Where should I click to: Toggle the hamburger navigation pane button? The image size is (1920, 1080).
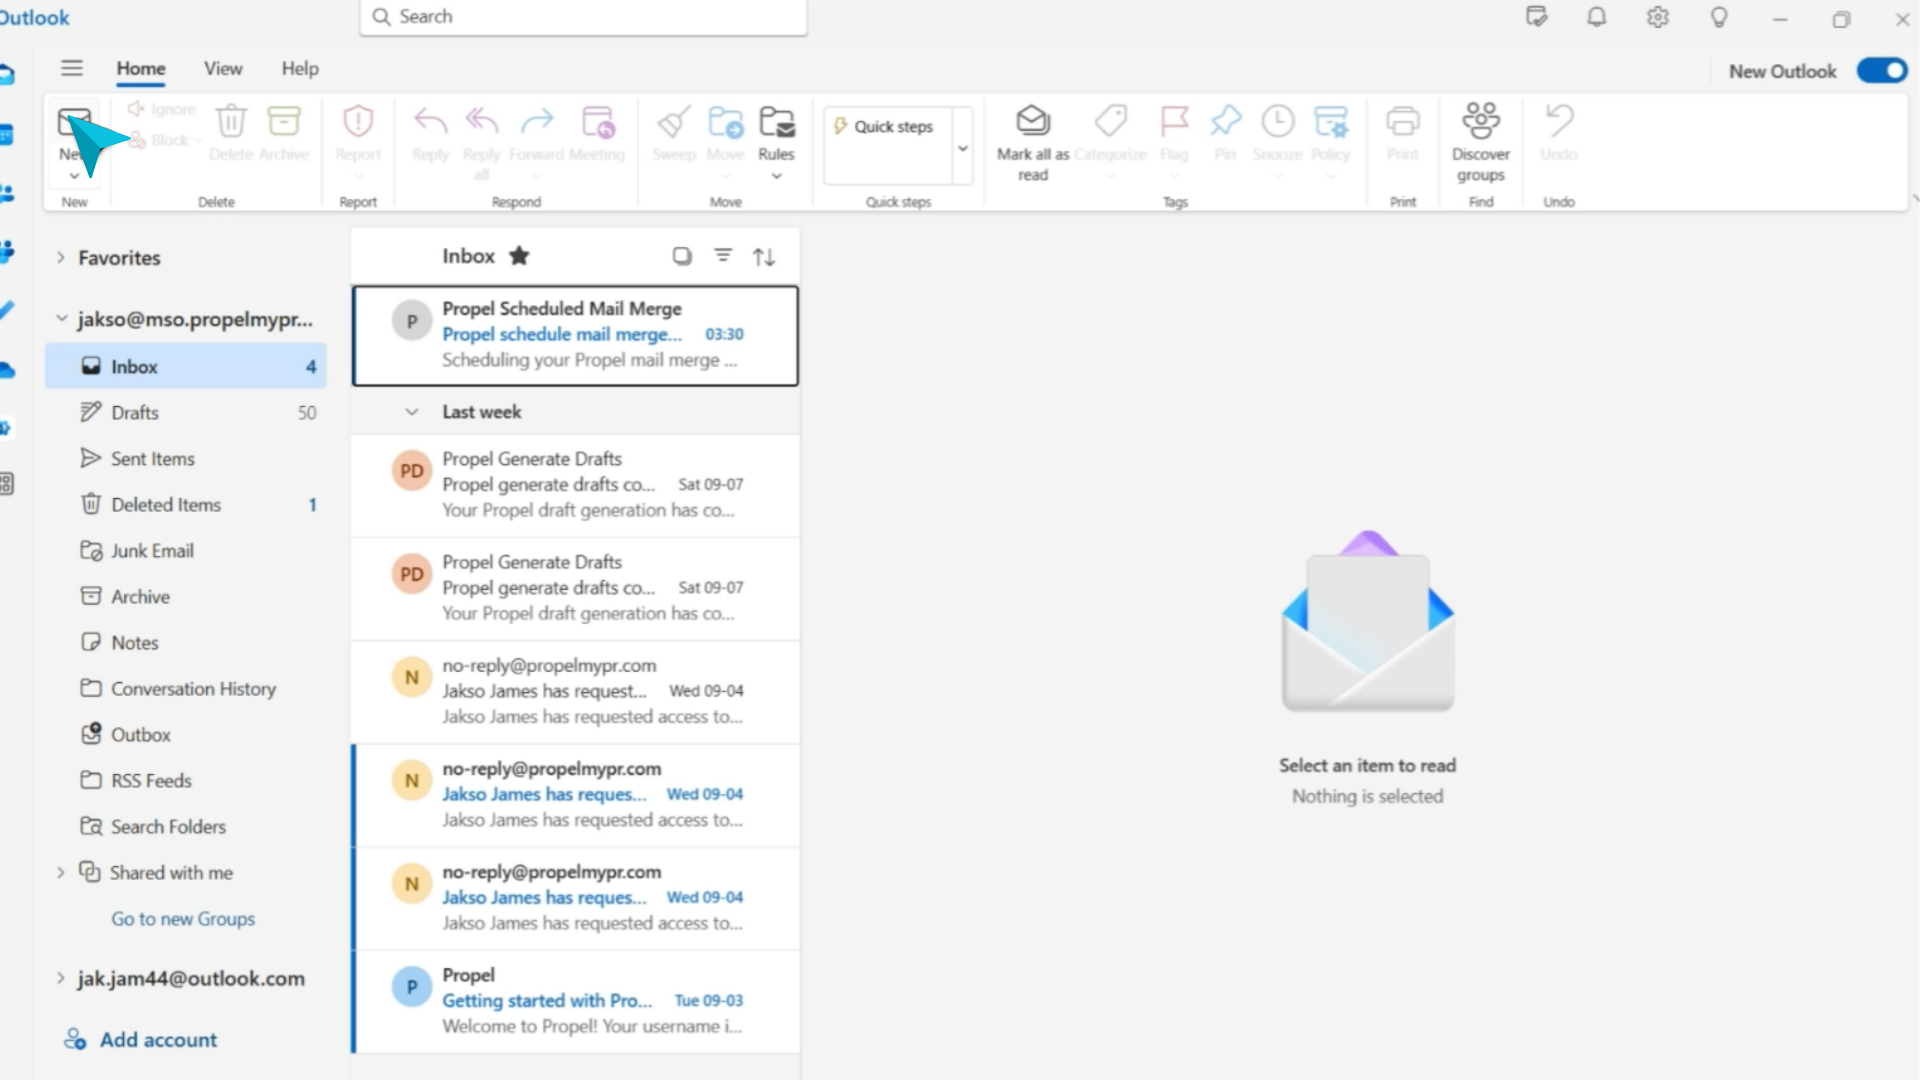71,68
